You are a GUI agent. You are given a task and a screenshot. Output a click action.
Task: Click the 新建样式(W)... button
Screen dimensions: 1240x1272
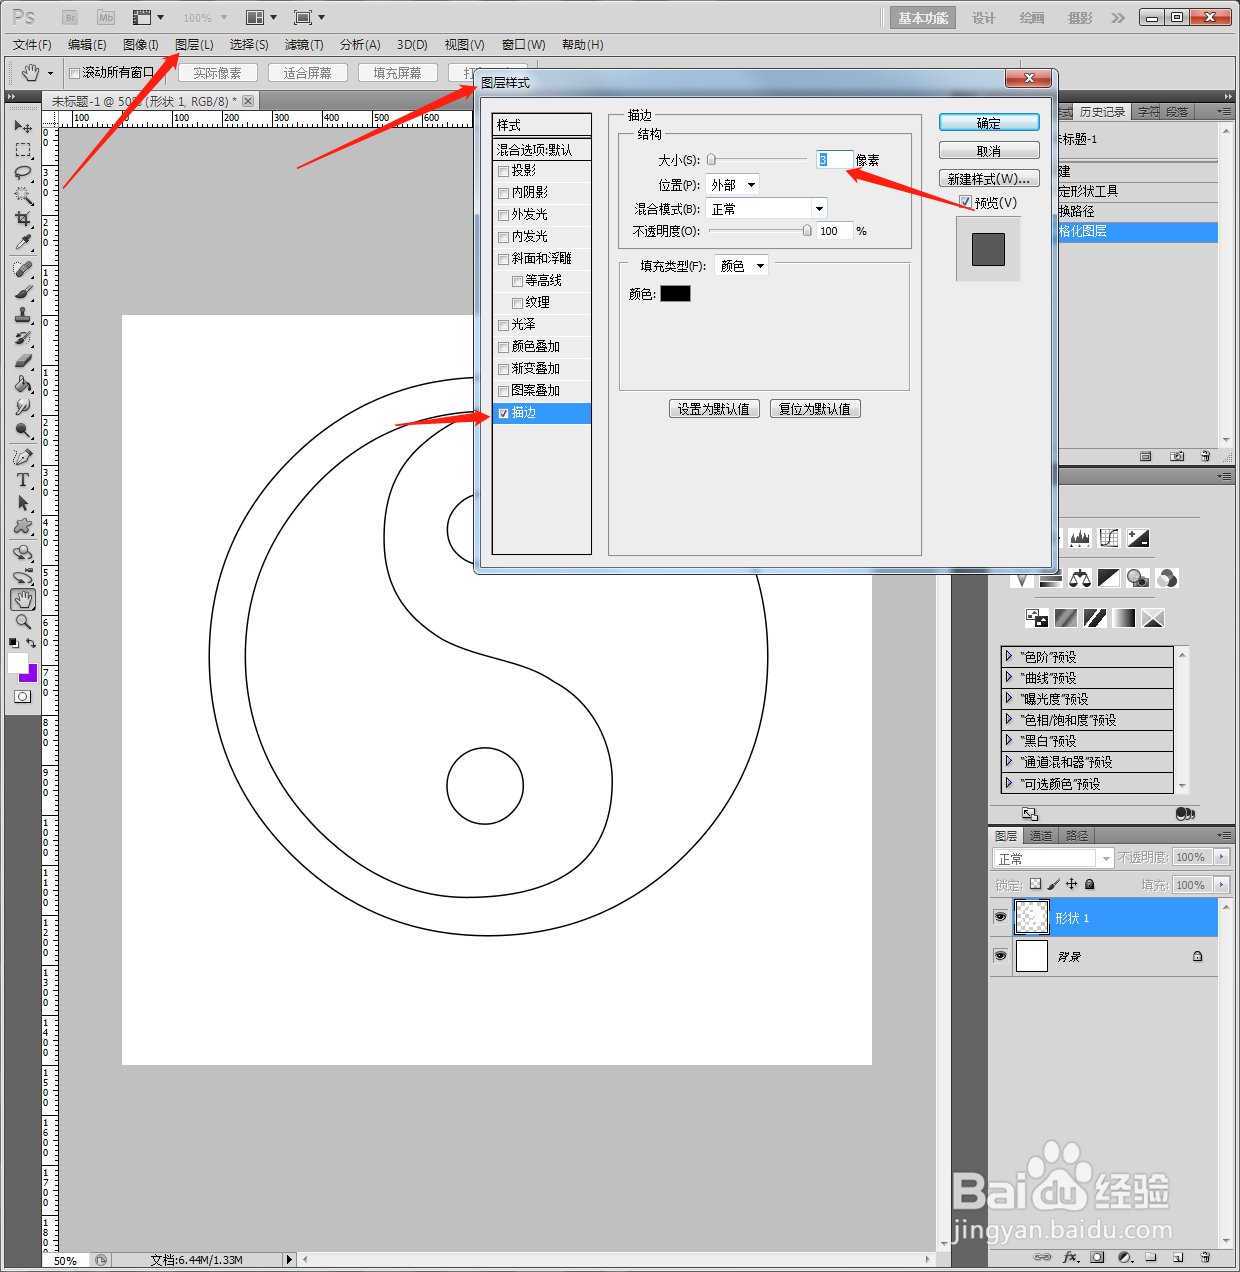[989, 179]
